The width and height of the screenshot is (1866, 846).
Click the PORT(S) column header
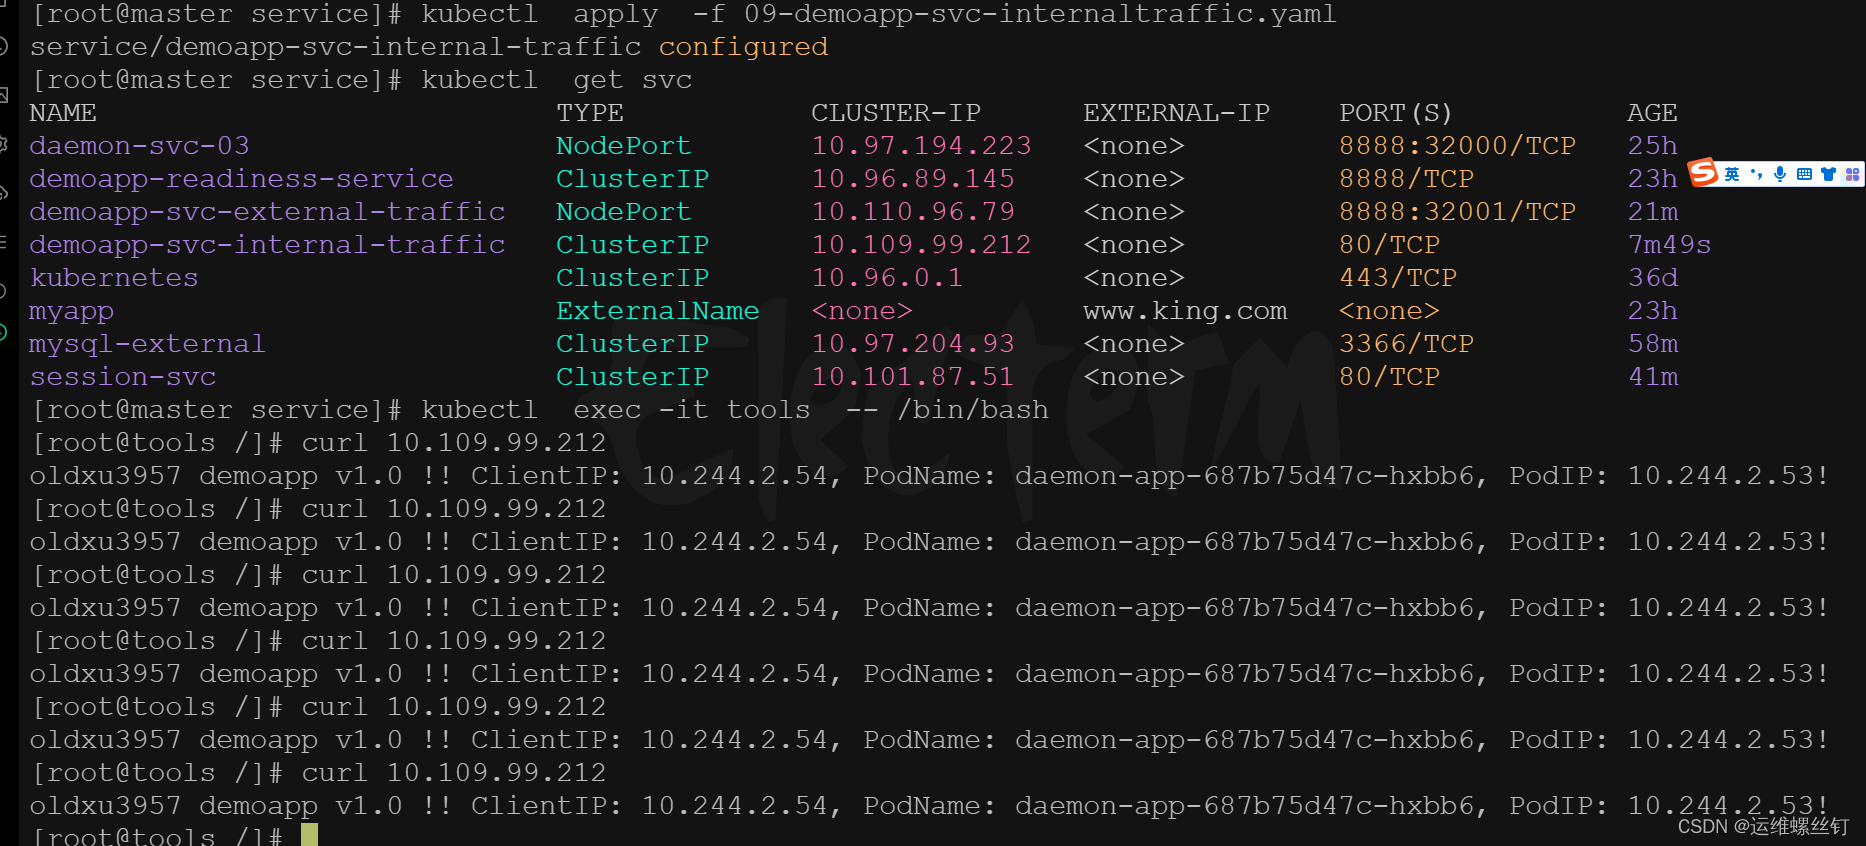point(1396,113)
